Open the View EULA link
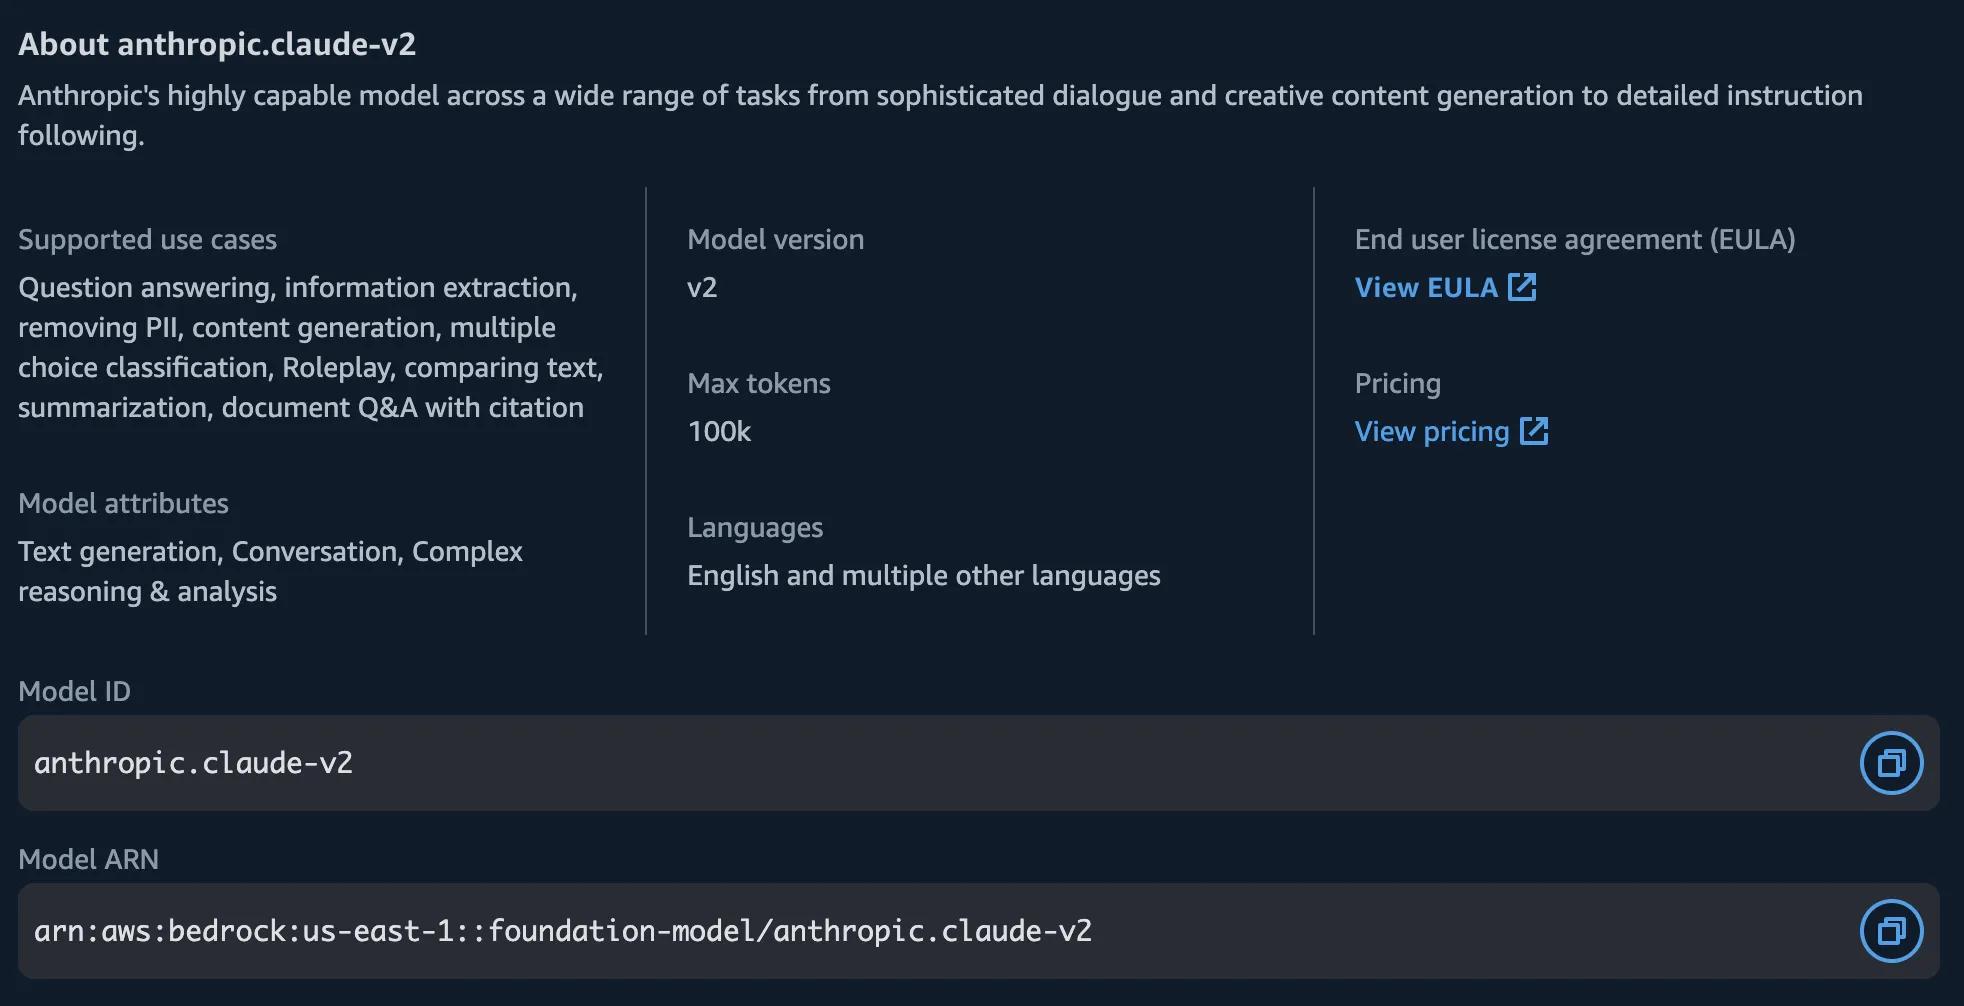Viewport: 1964px width, 1006px height. coord(1445,287)
